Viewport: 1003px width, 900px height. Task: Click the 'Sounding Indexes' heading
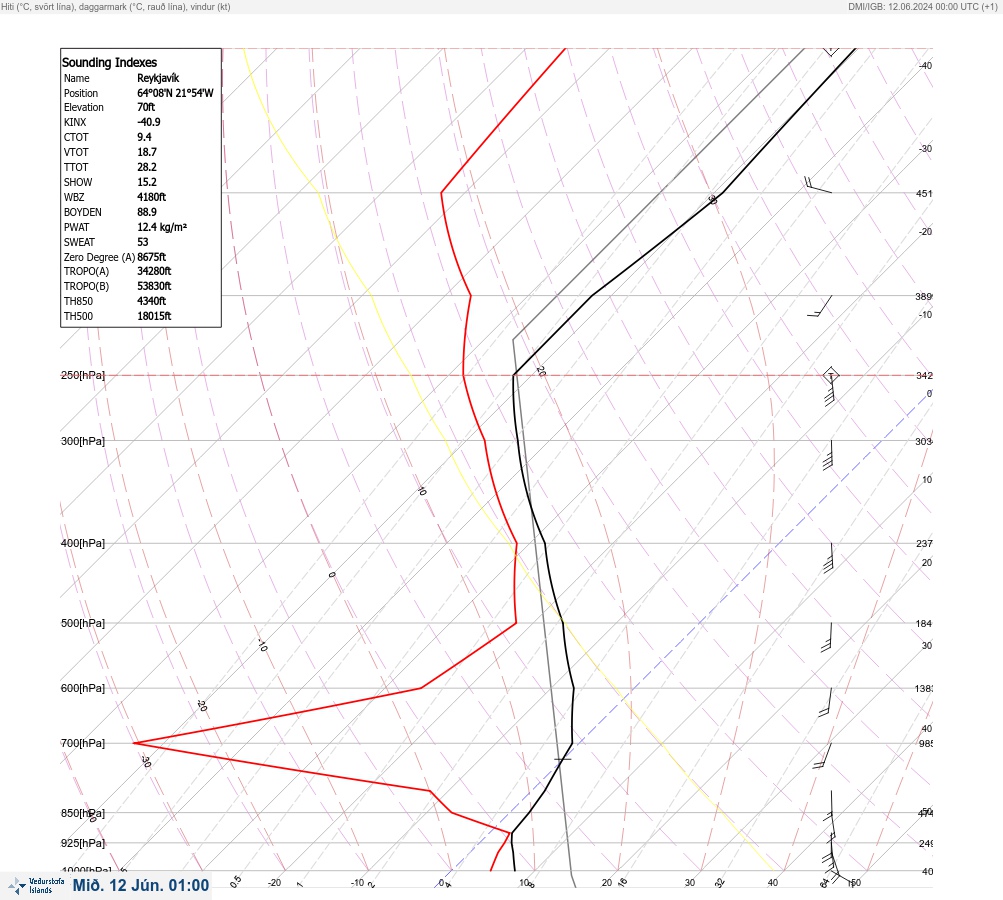click(x=109, y=63)
